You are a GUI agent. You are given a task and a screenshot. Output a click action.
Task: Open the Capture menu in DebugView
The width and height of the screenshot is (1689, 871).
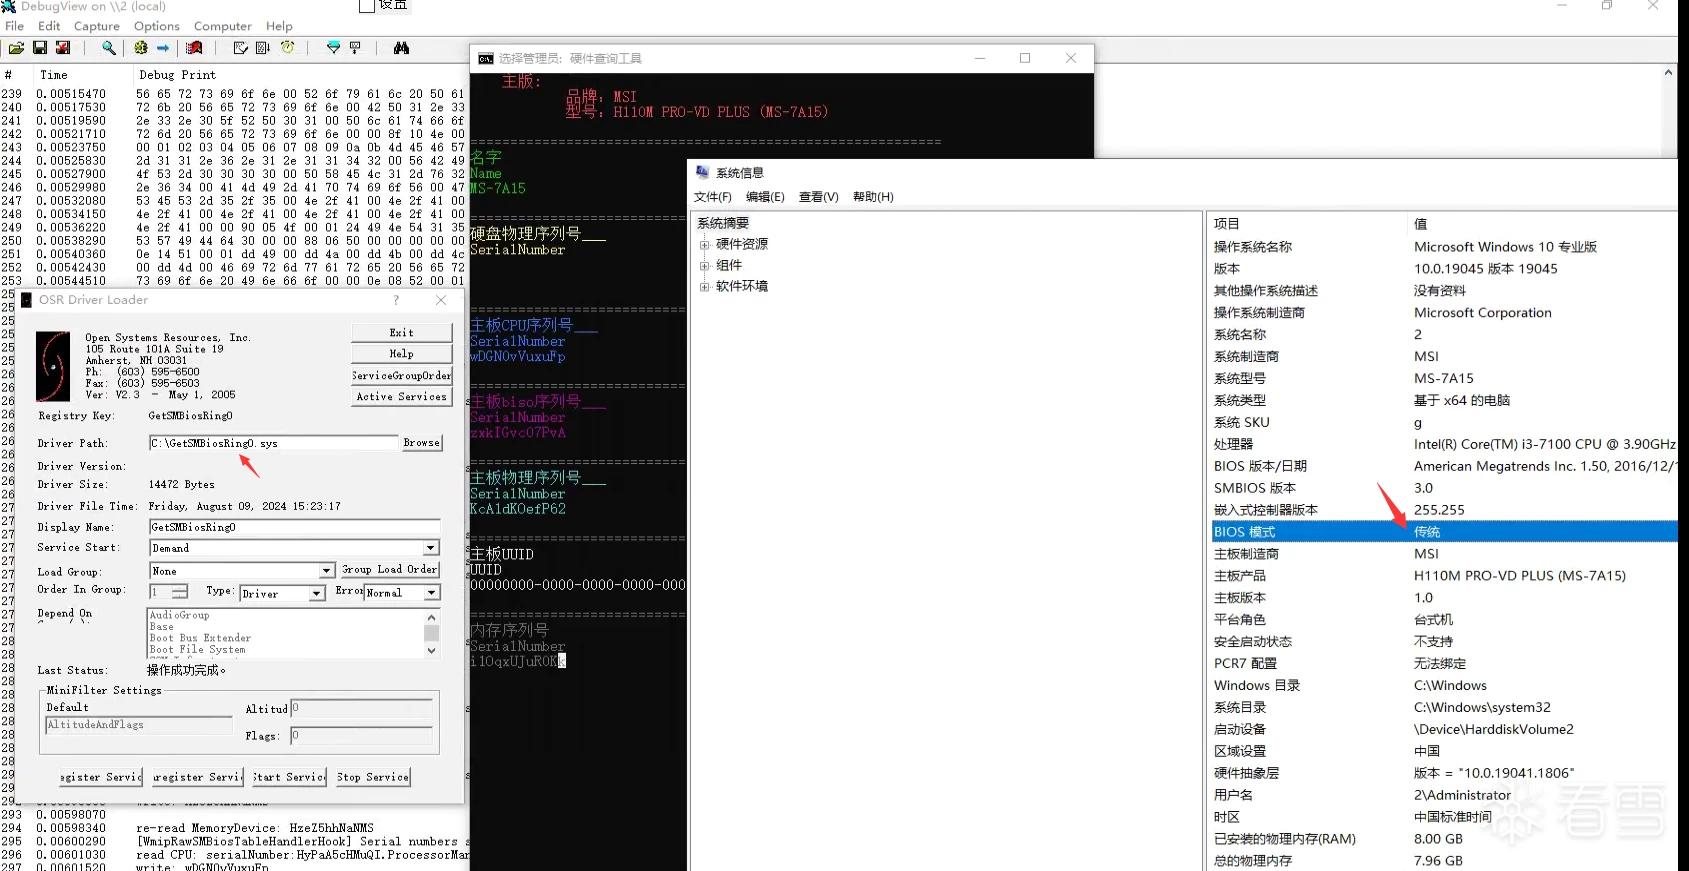point(97,26)
